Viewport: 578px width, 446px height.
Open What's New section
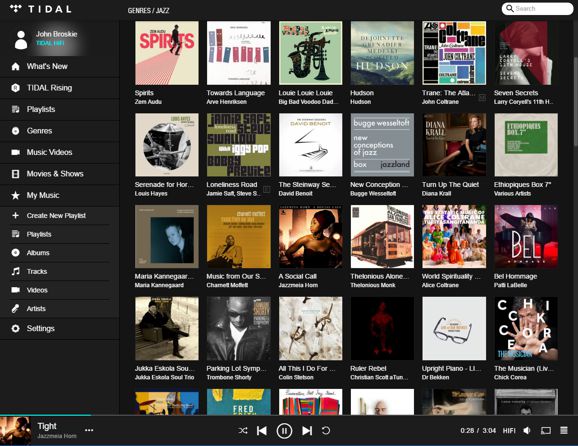[x=60, y=66]
